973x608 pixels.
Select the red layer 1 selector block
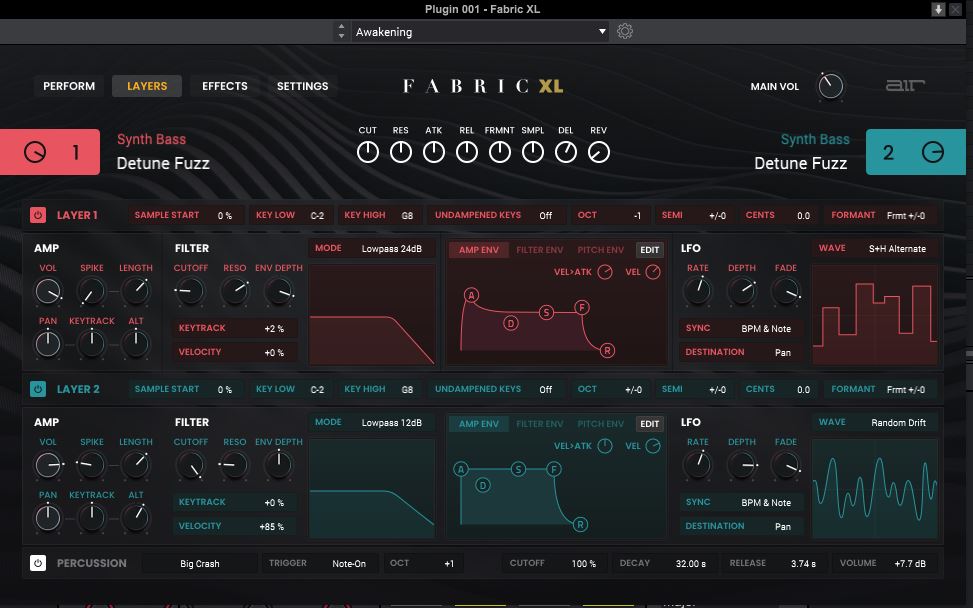point(50,152)
